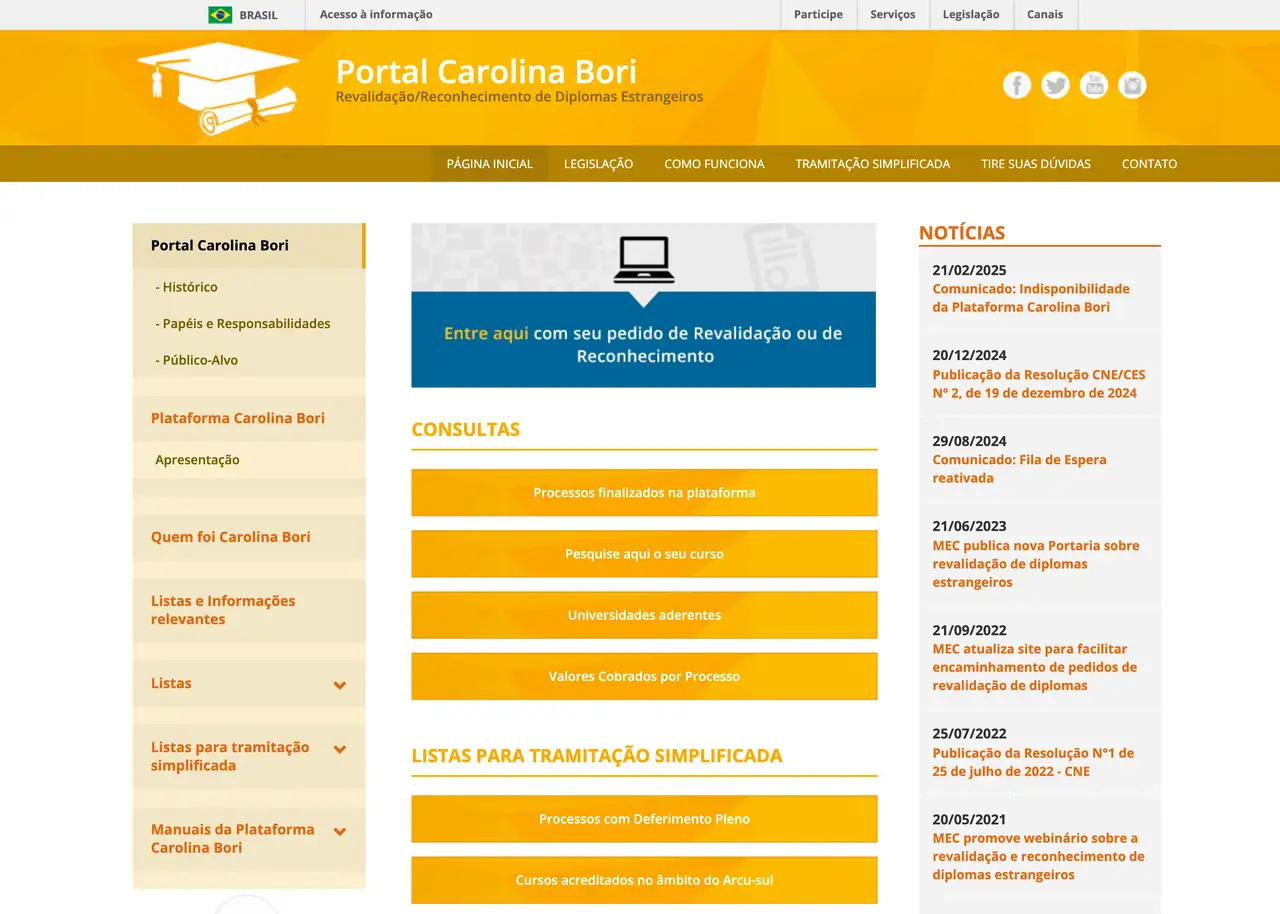Open the Apresentação sidebar link
The height and width of the screenshot is (914, 1280).
197,460
